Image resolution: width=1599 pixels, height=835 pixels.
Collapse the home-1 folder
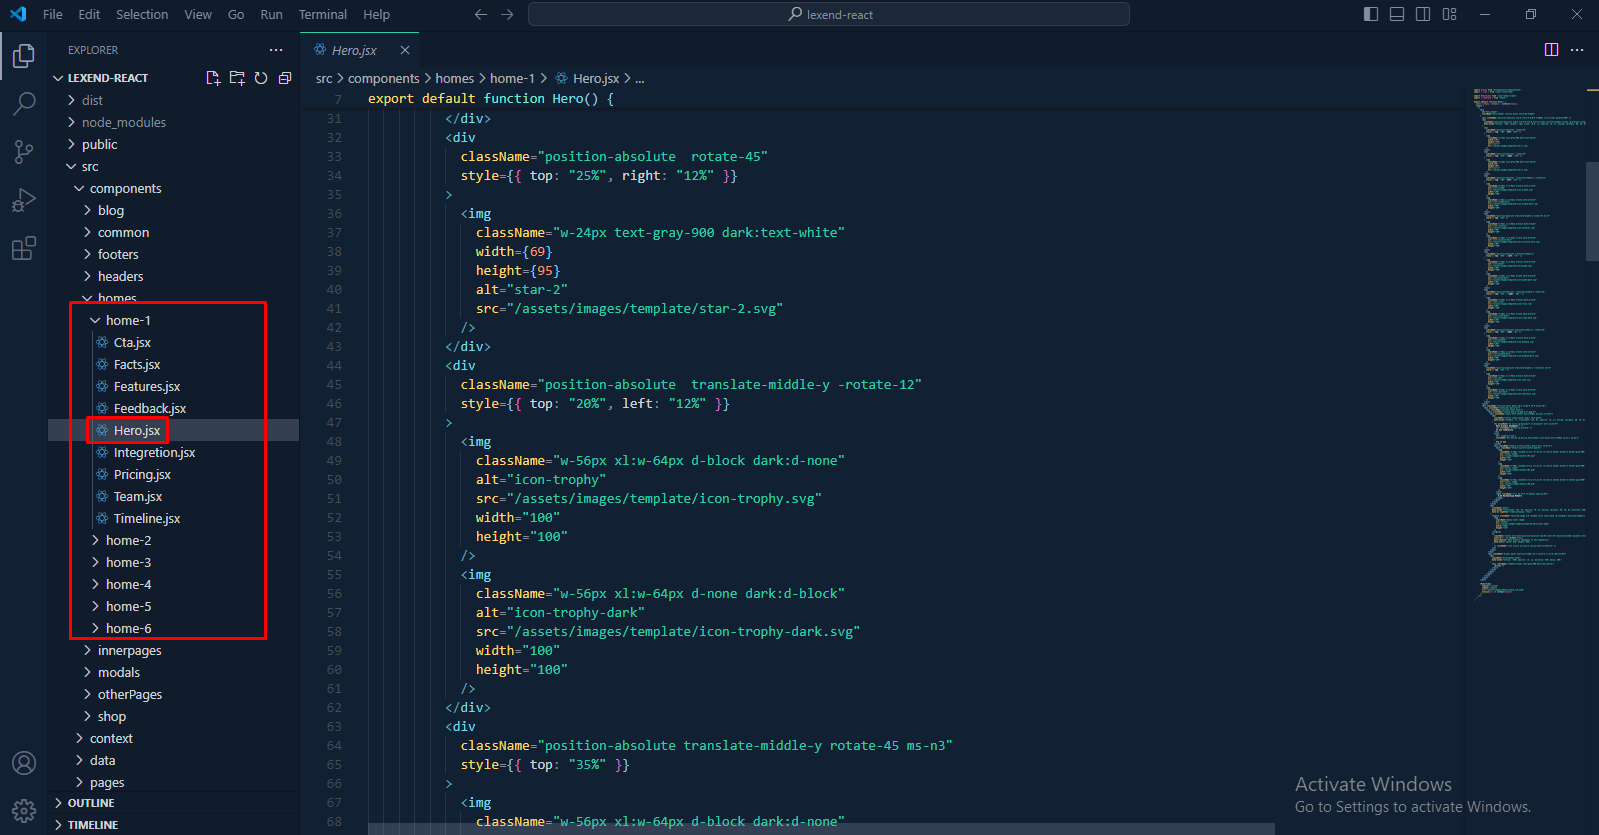coord(128,320)
